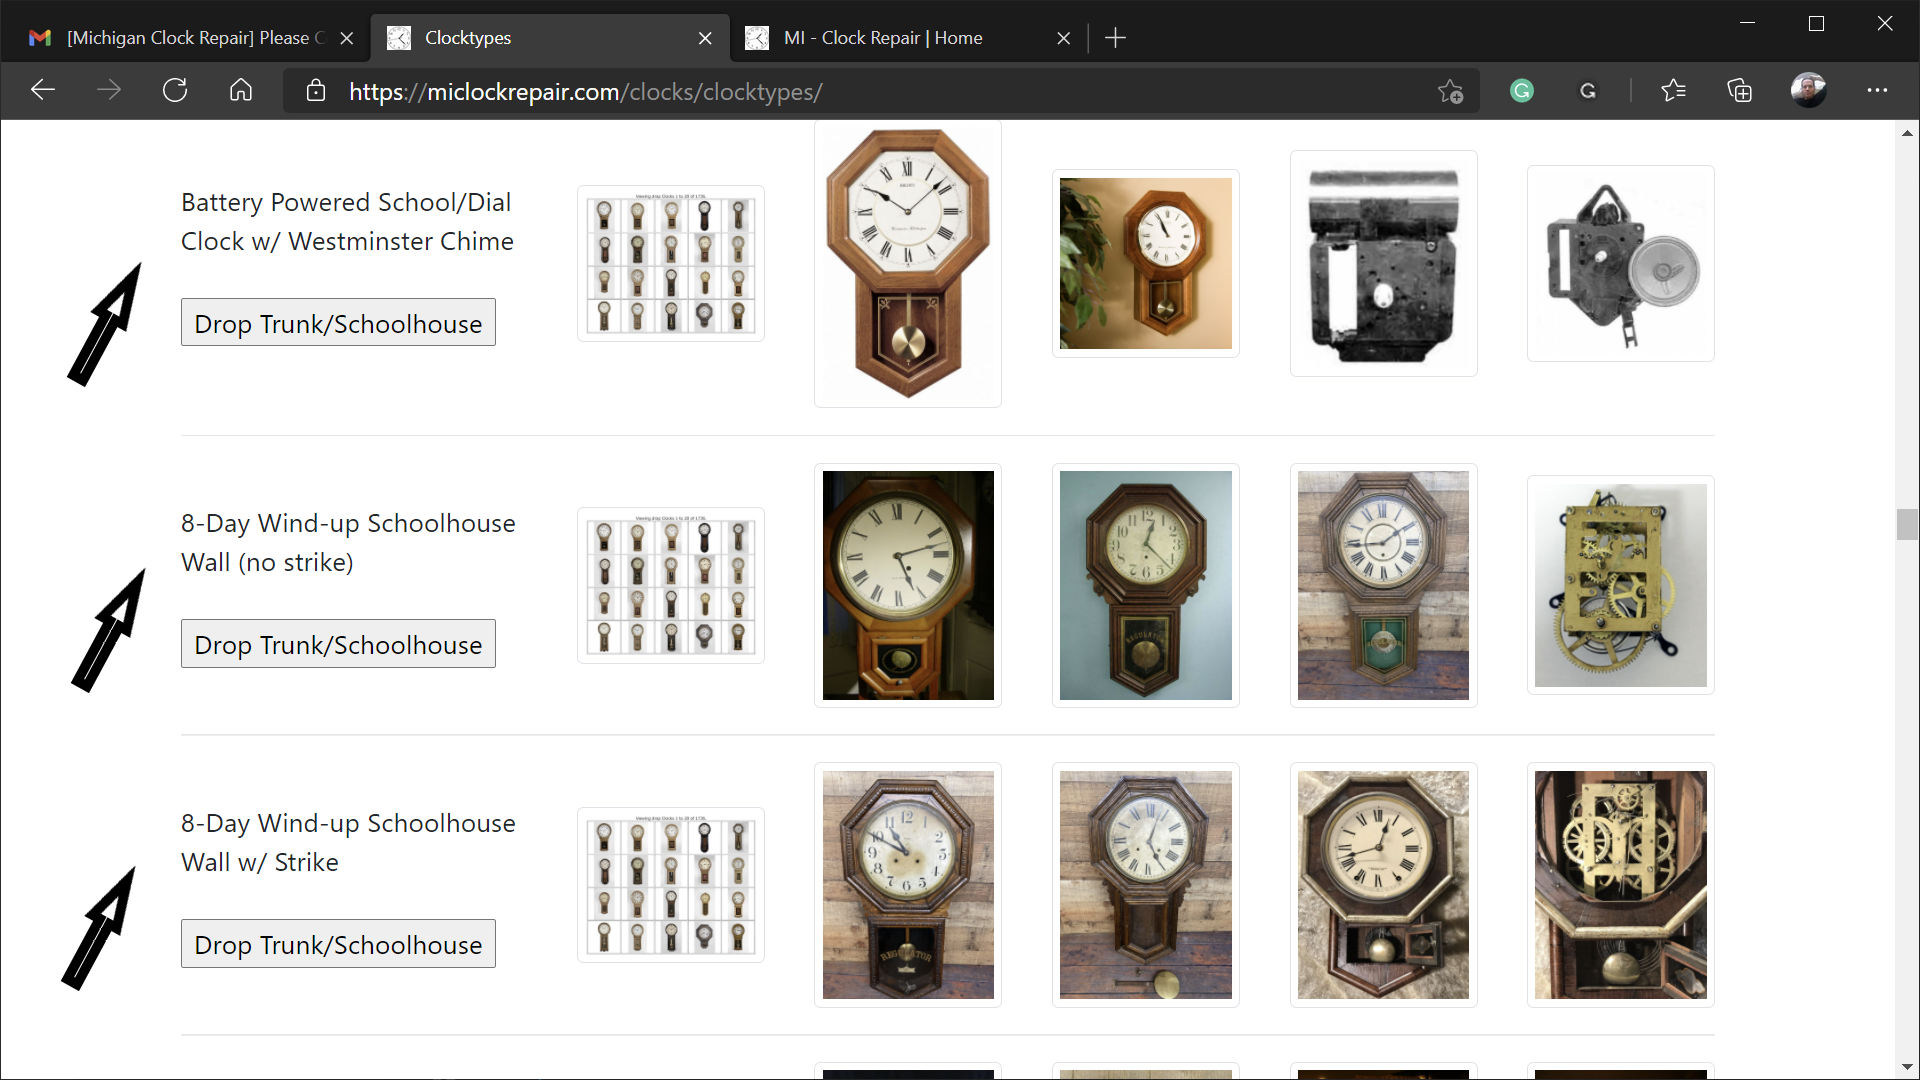Viewport: 1920px width, 1080px height.
Task: Open the brass wind-up movement photo
Action: [1621, 585]
